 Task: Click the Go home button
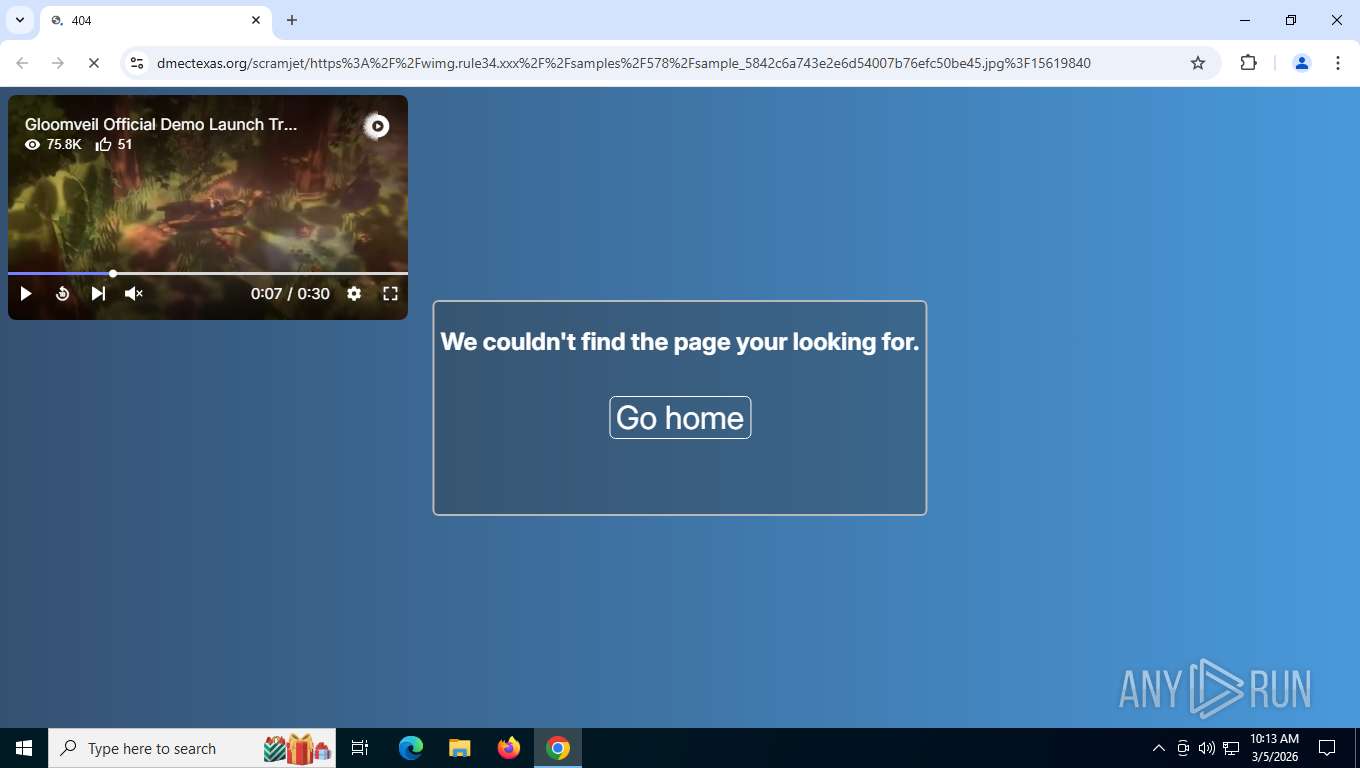click(680, 417)
